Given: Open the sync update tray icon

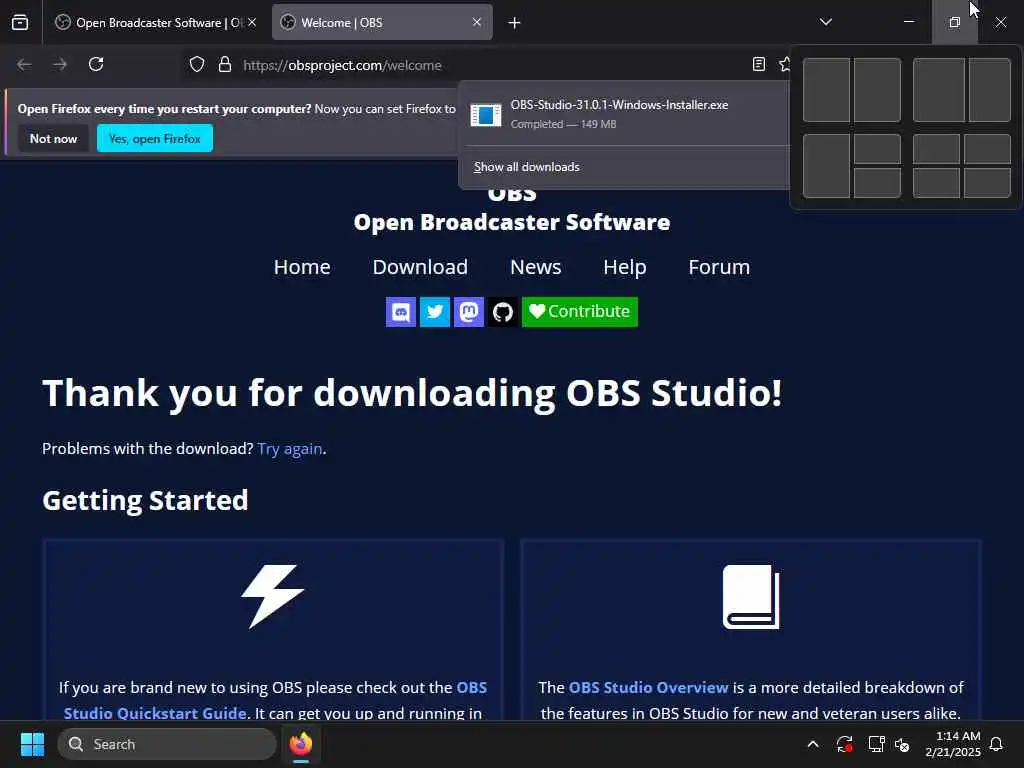Looking at the screenshot, I should 844,744.
